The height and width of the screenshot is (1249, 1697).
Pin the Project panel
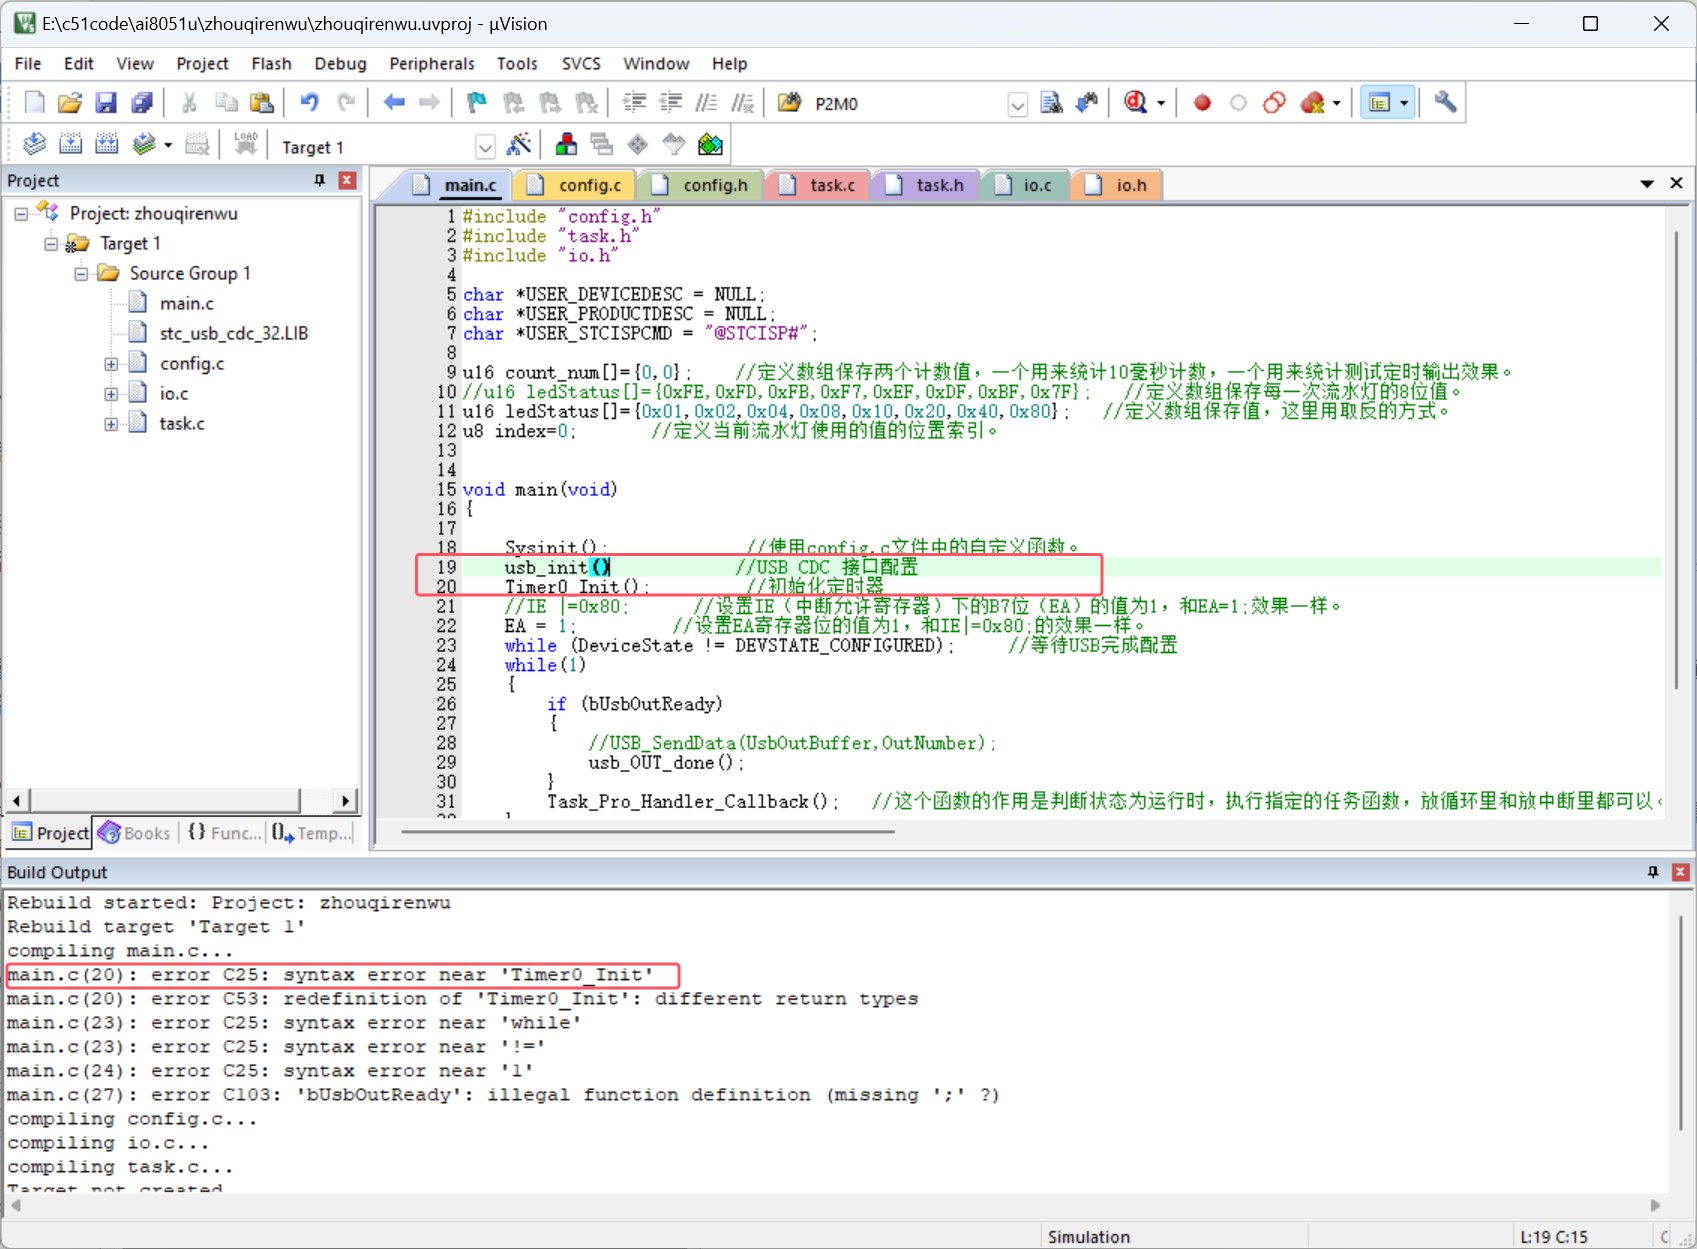pos(320,180)
